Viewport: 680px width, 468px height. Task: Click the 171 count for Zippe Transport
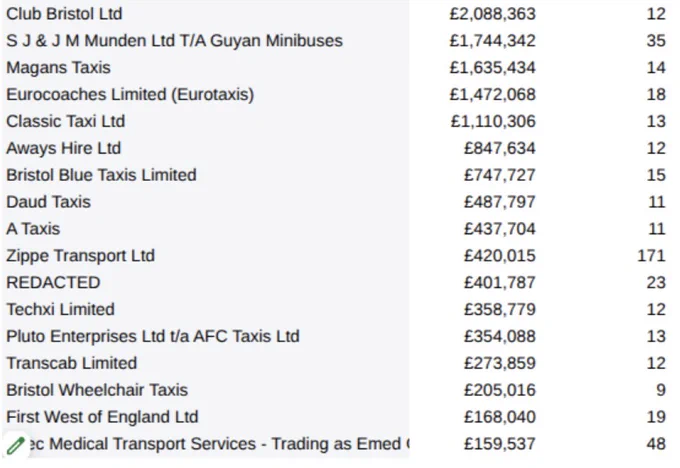pyautogui.click(x=651, y=256)
